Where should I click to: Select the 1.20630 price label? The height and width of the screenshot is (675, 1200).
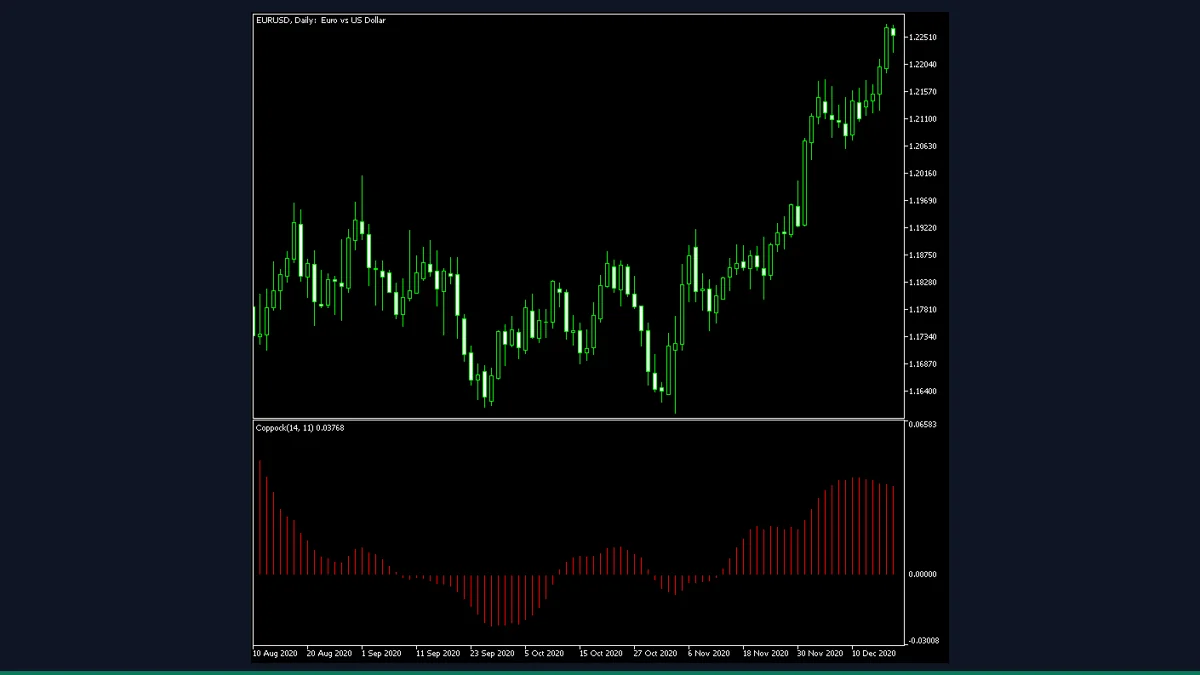click(923, 146)
